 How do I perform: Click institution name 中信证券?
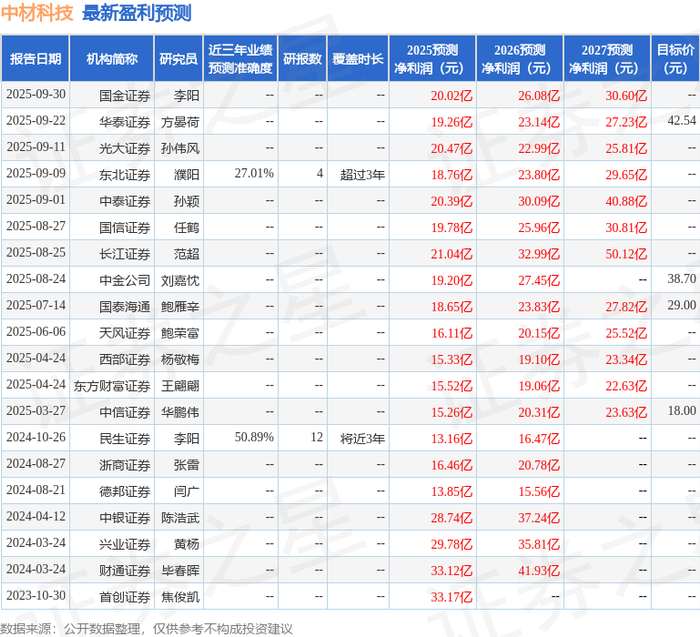point(125,412)
